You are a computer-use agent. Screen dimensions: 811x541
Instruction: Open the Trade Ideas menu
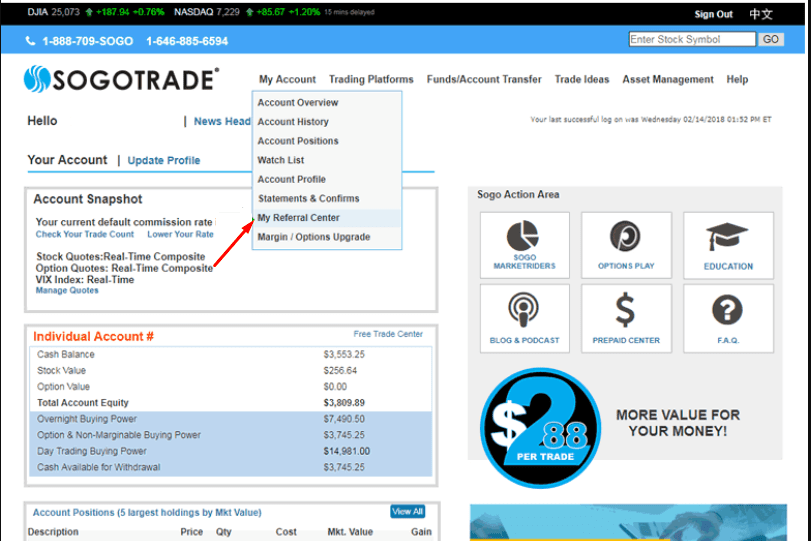582,79
